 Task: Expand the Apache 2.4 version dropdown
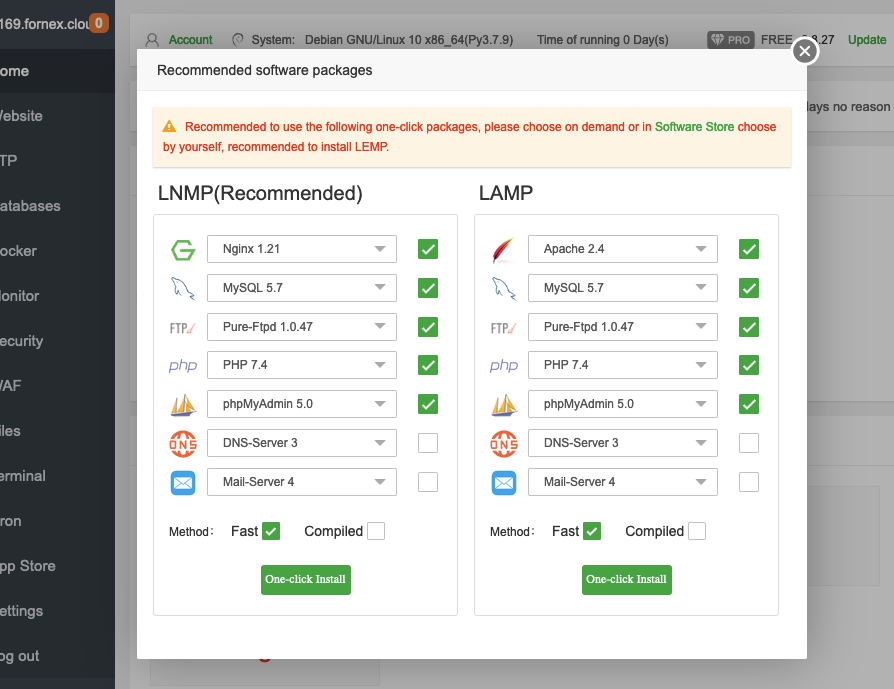(622, 249)
